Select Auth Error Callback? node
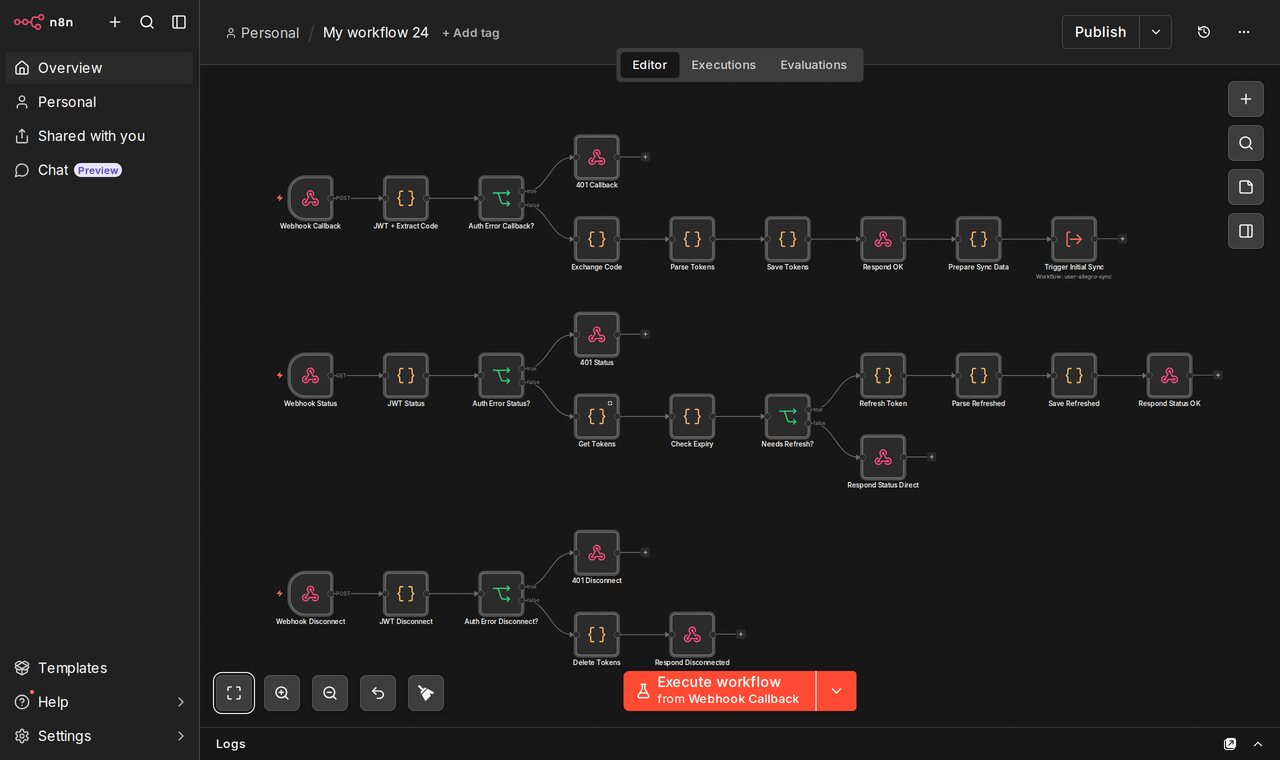The width and height of the screenshot is (1280, 760). 501,198
